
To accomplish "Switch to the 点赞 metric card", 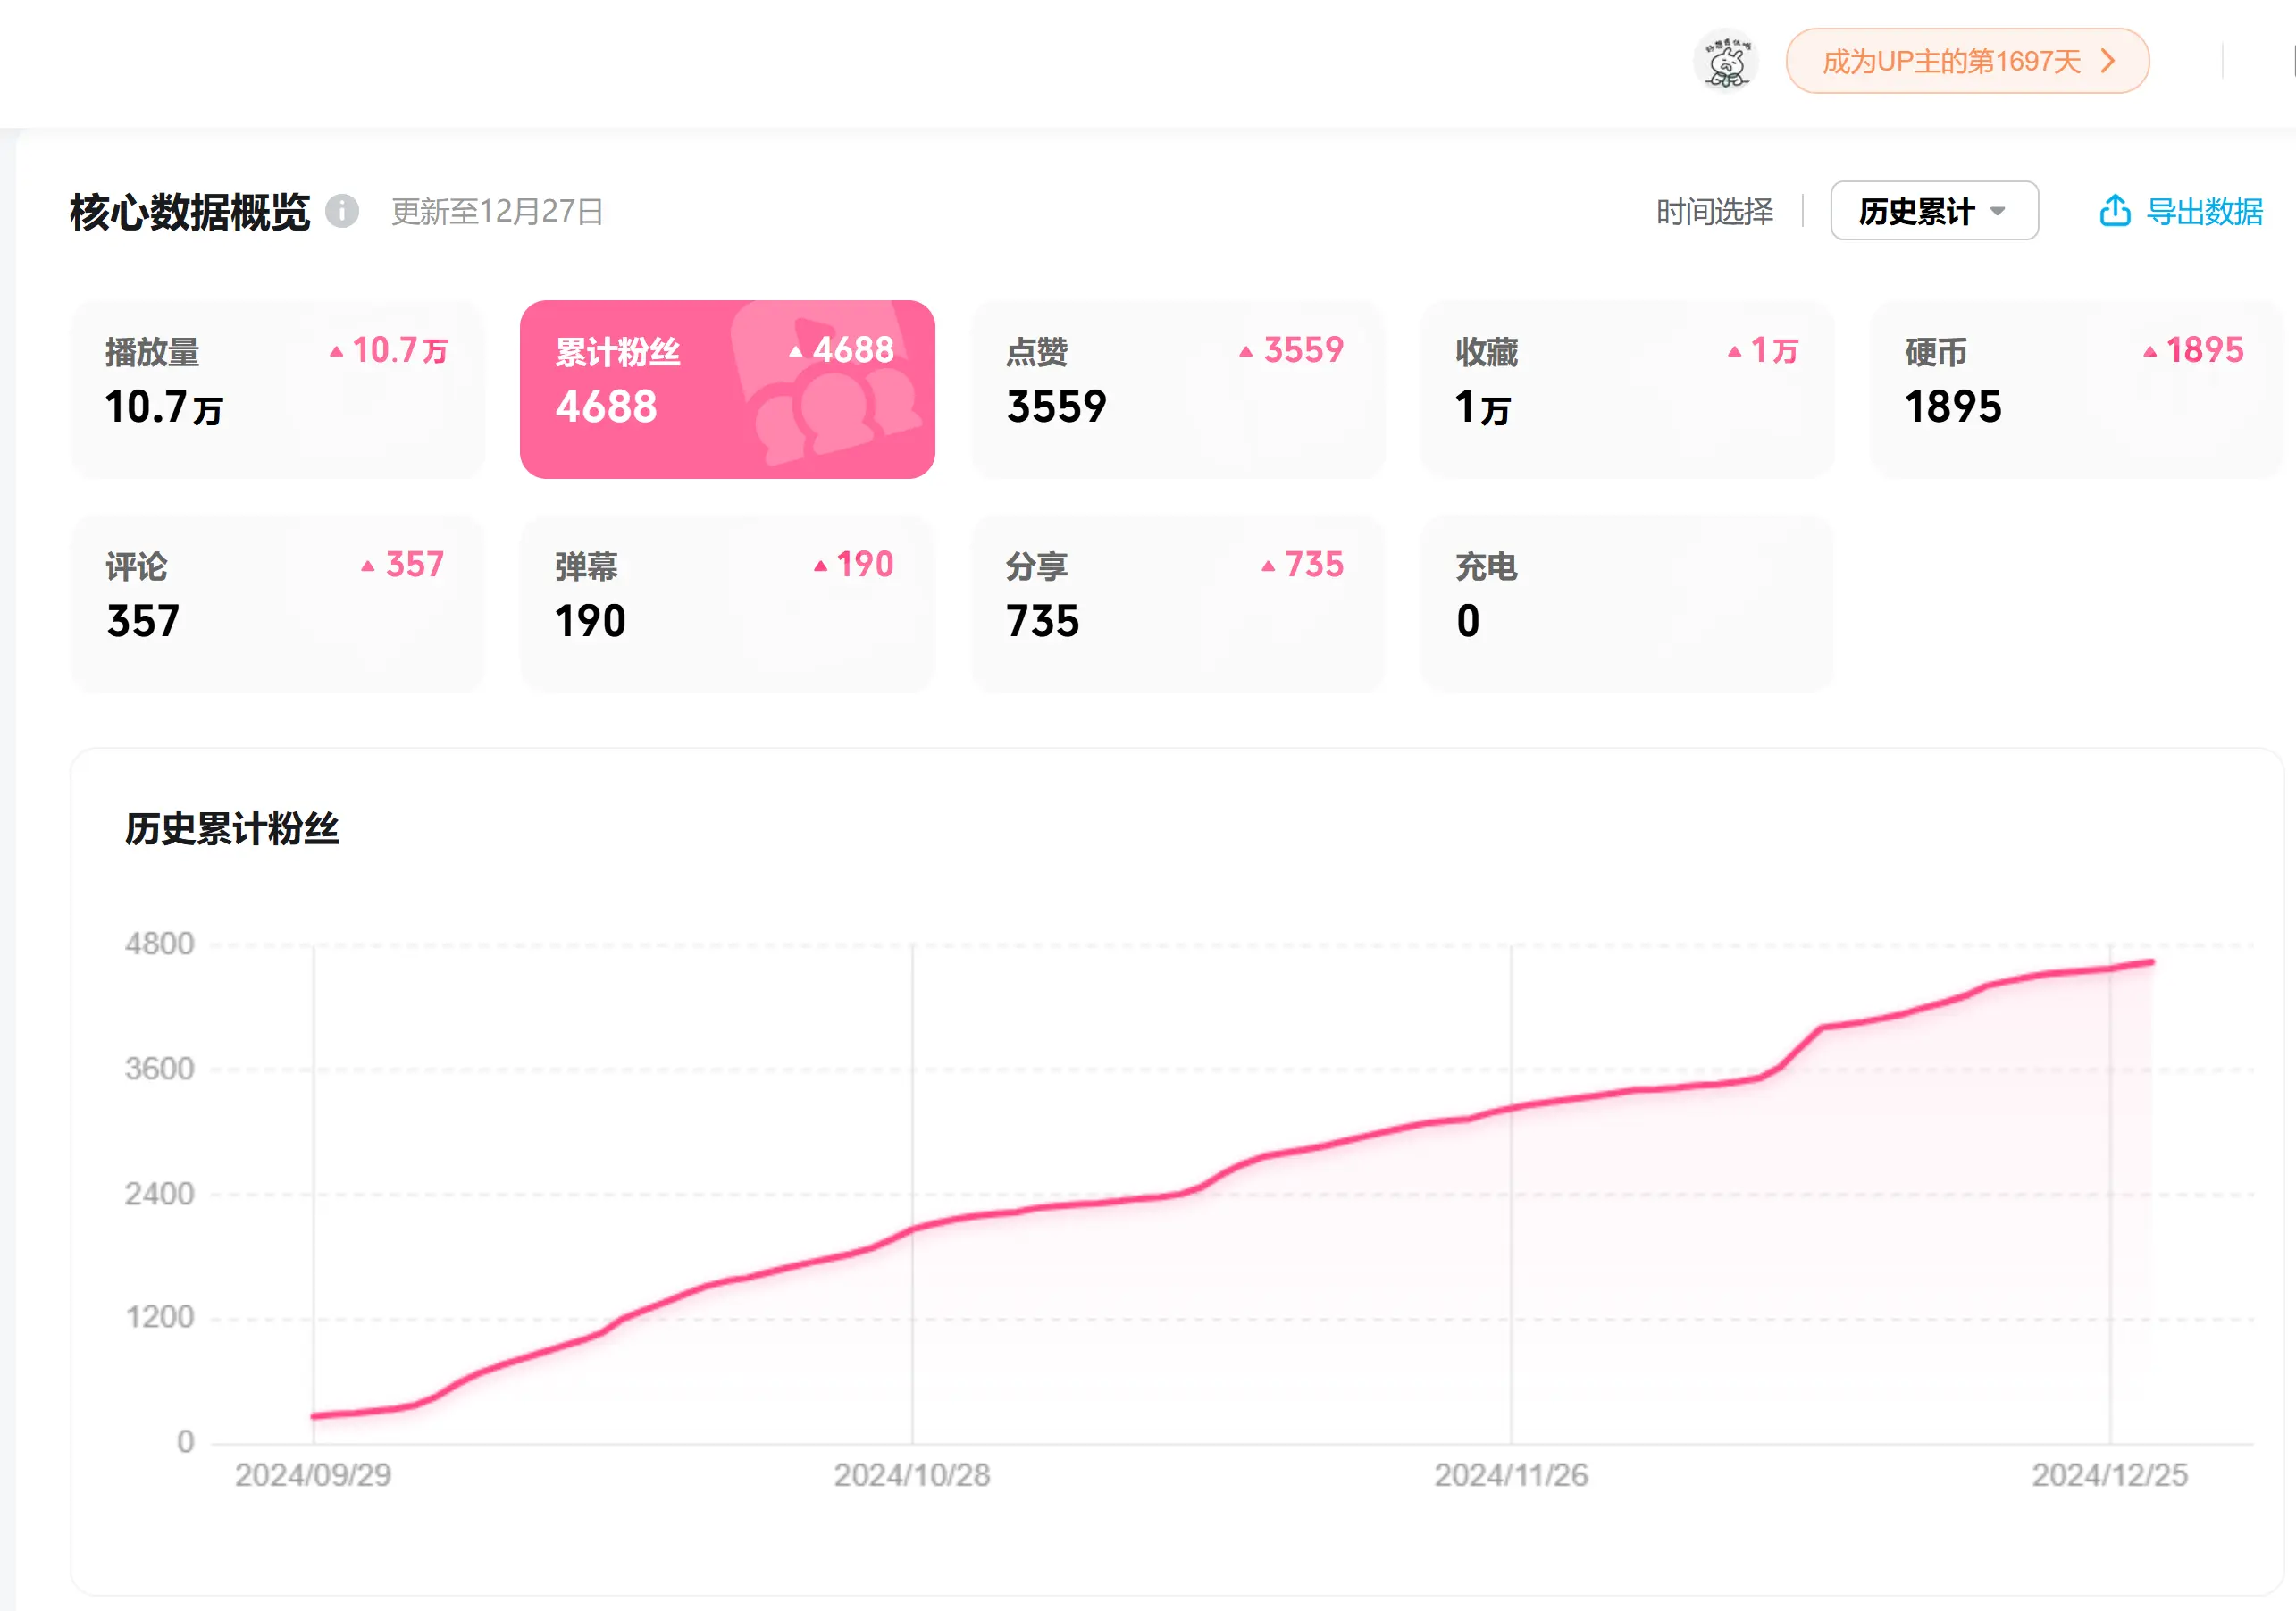I will [x=1177, y=389].
